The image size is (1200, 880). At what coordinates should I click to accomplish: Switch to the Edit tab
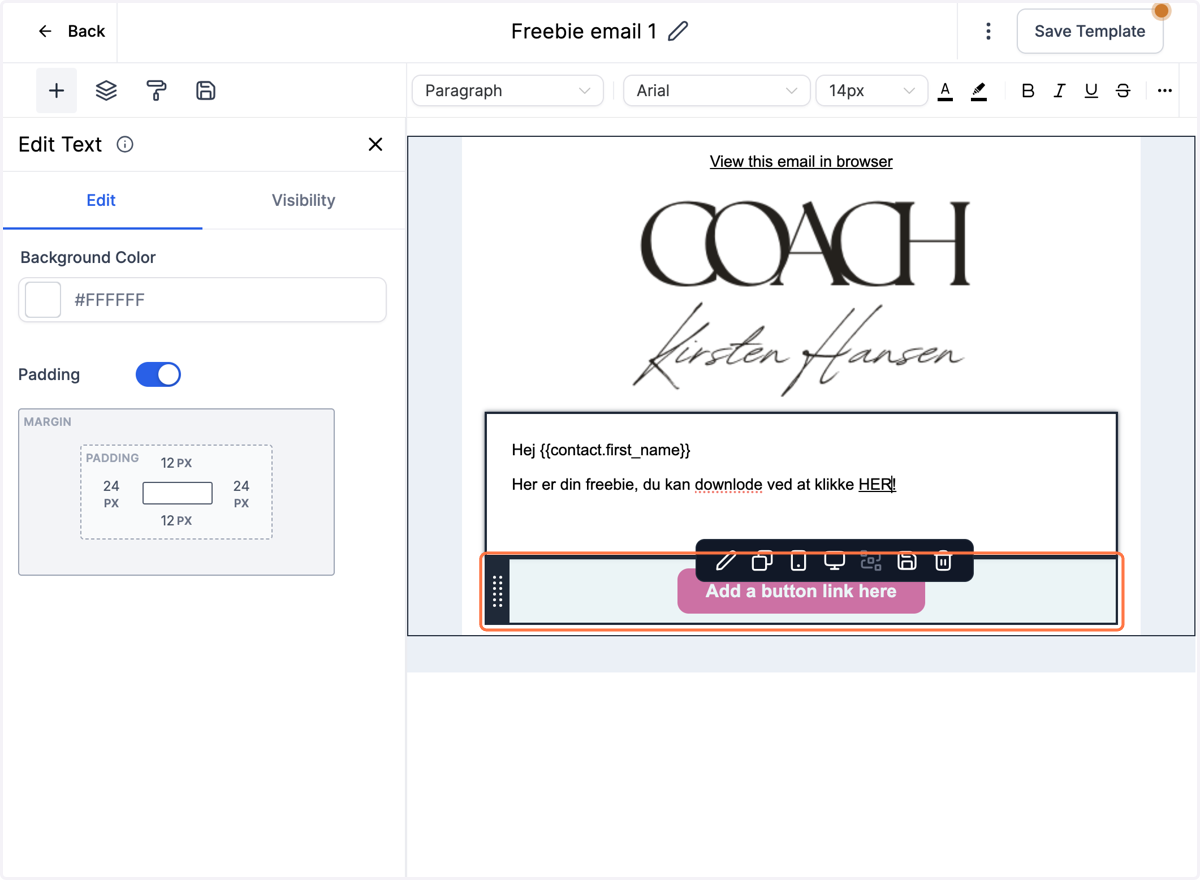point(101,200)
